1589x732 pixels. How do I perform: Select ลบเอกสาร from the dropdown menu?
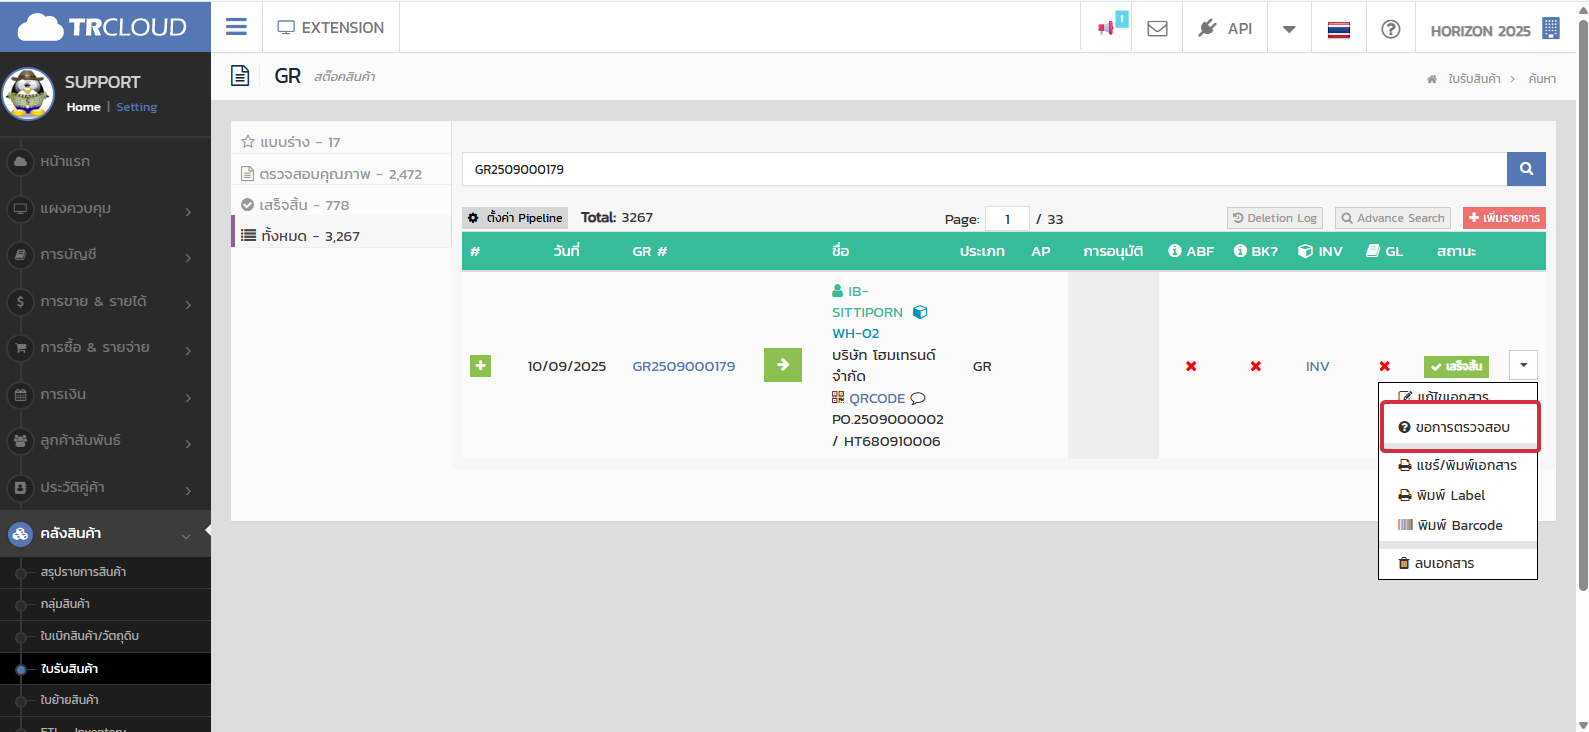[x=1444, y=563]
